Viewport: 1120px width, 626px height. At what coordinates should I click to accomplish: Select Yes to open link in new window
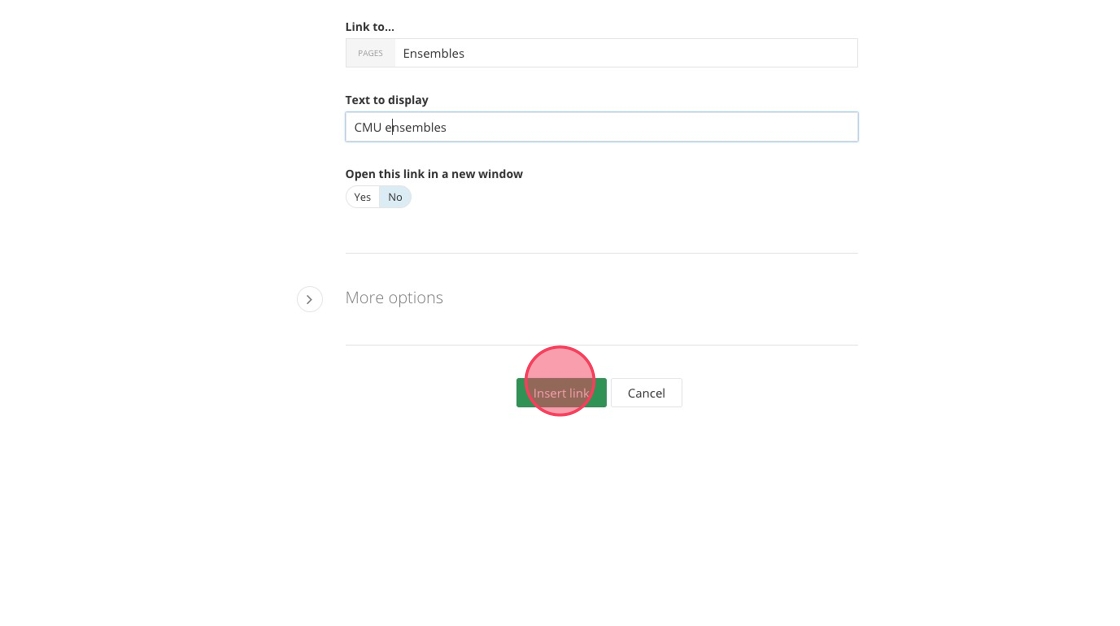pyautogui.click(x=362, y=197)
